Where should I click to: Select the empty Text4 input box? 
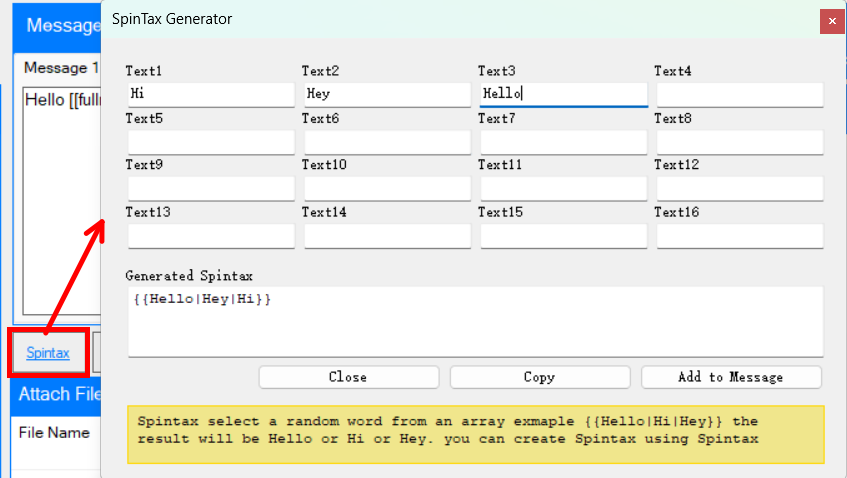pos(739,94)
